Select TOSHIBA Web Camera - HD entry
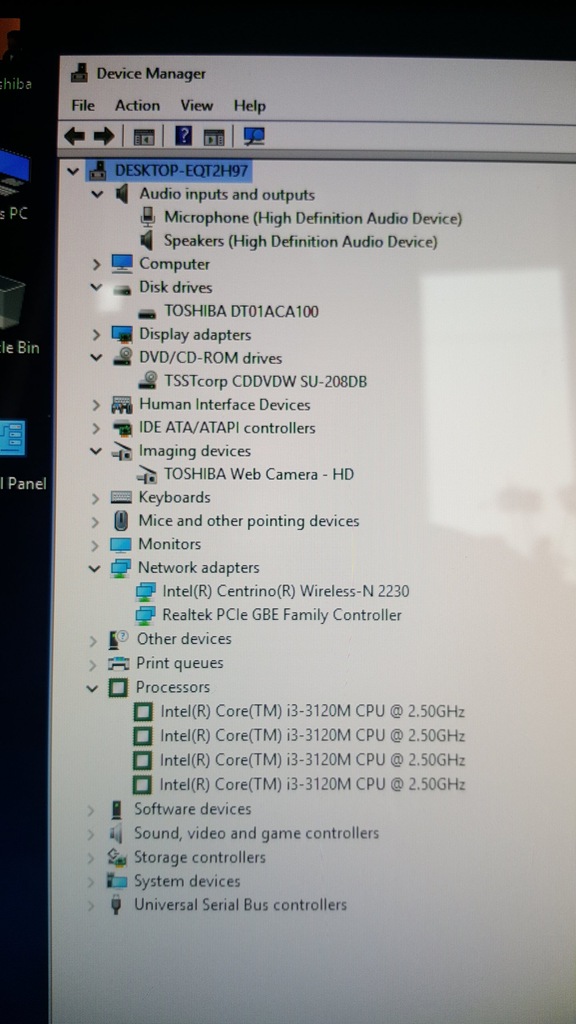The width and height of the screenshot is (576, 1024). pyautogui.click(x=259, y=474)
